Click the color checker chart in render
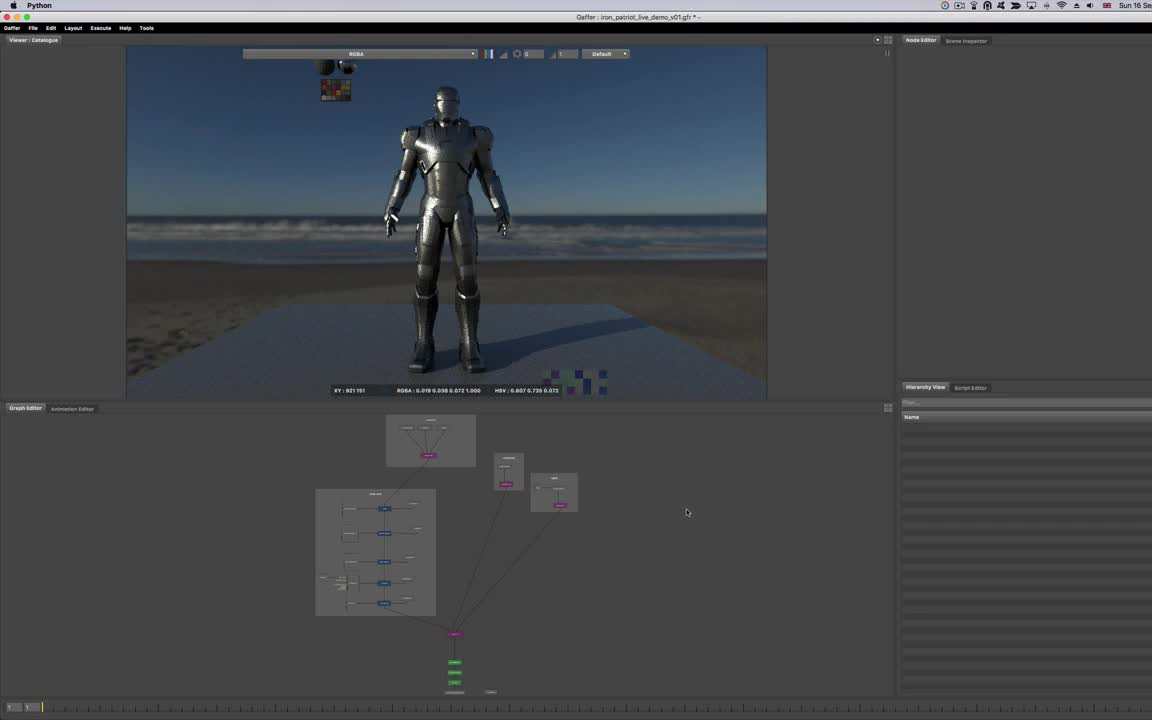The width and height of the screenshot is (1152, 720). pyautogui.click(x=336, y=90)
